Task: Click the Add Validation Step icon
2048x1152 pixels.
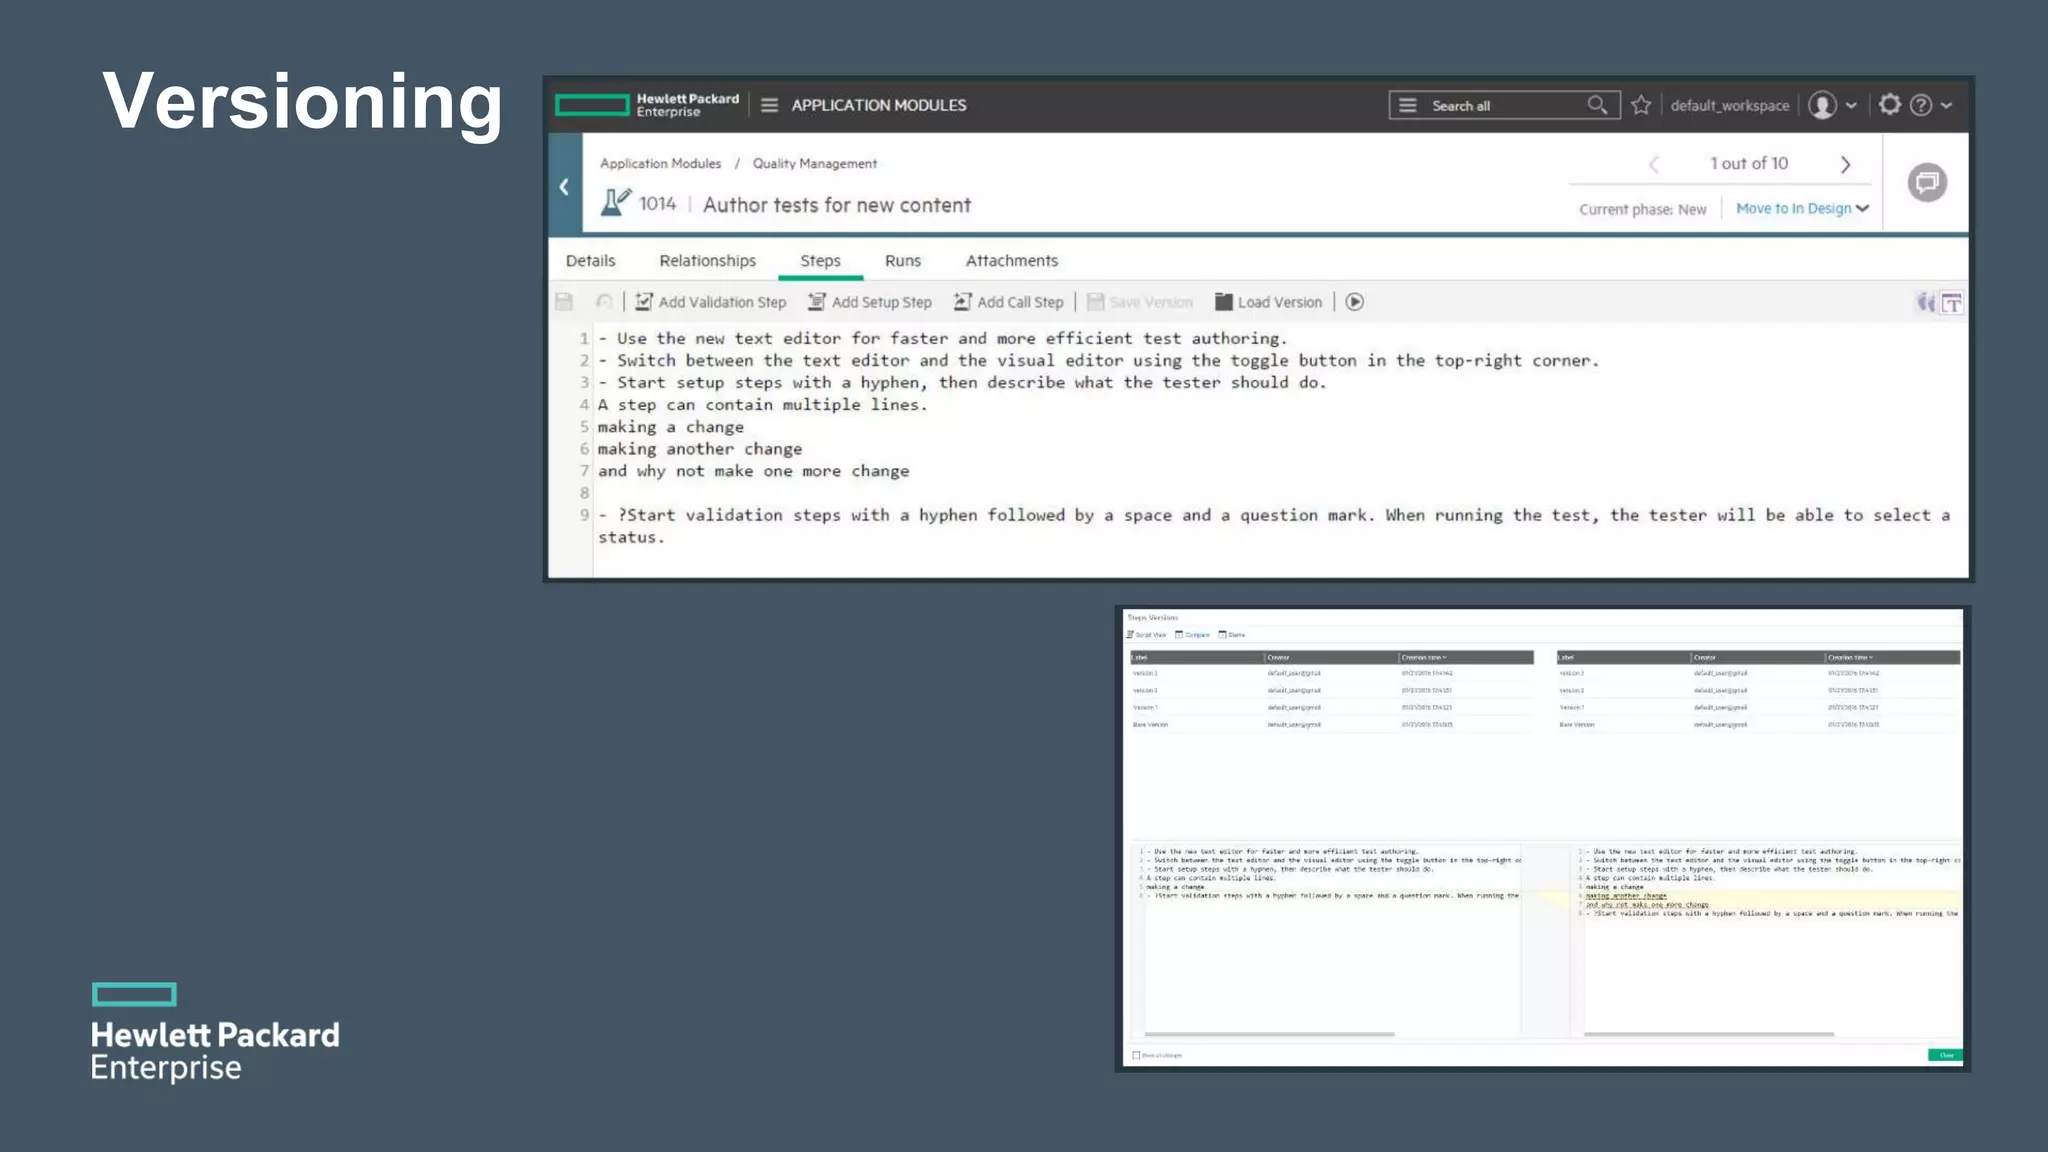Action: [644, 302]
